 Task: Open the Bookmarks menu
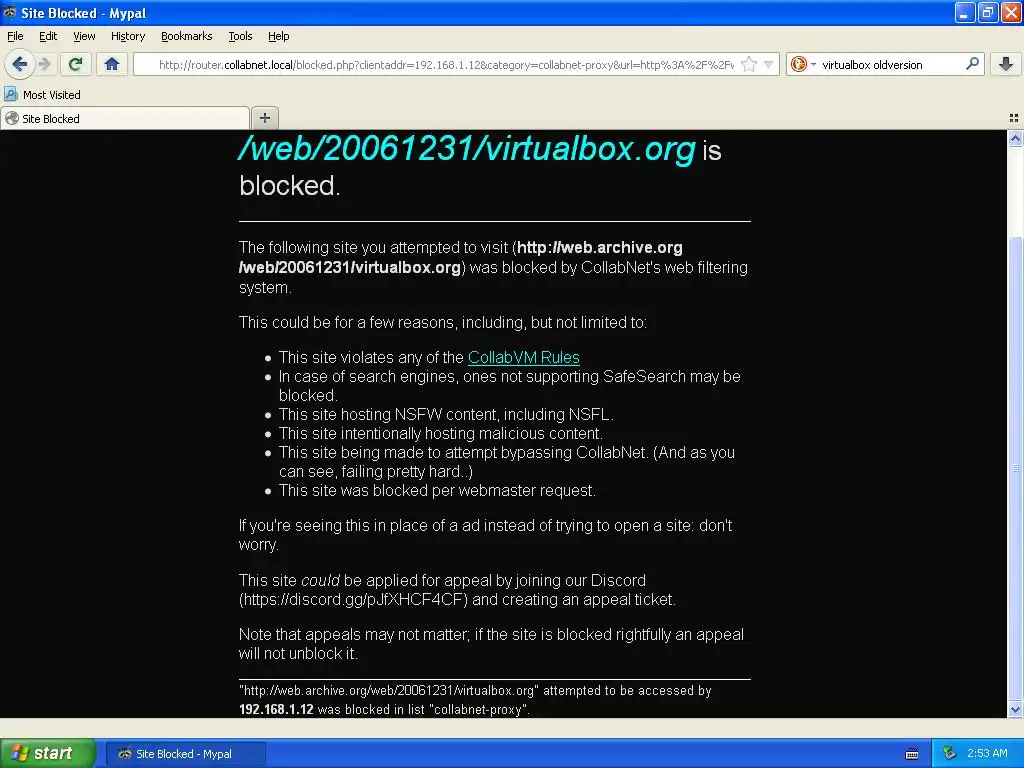pos(187,36)
